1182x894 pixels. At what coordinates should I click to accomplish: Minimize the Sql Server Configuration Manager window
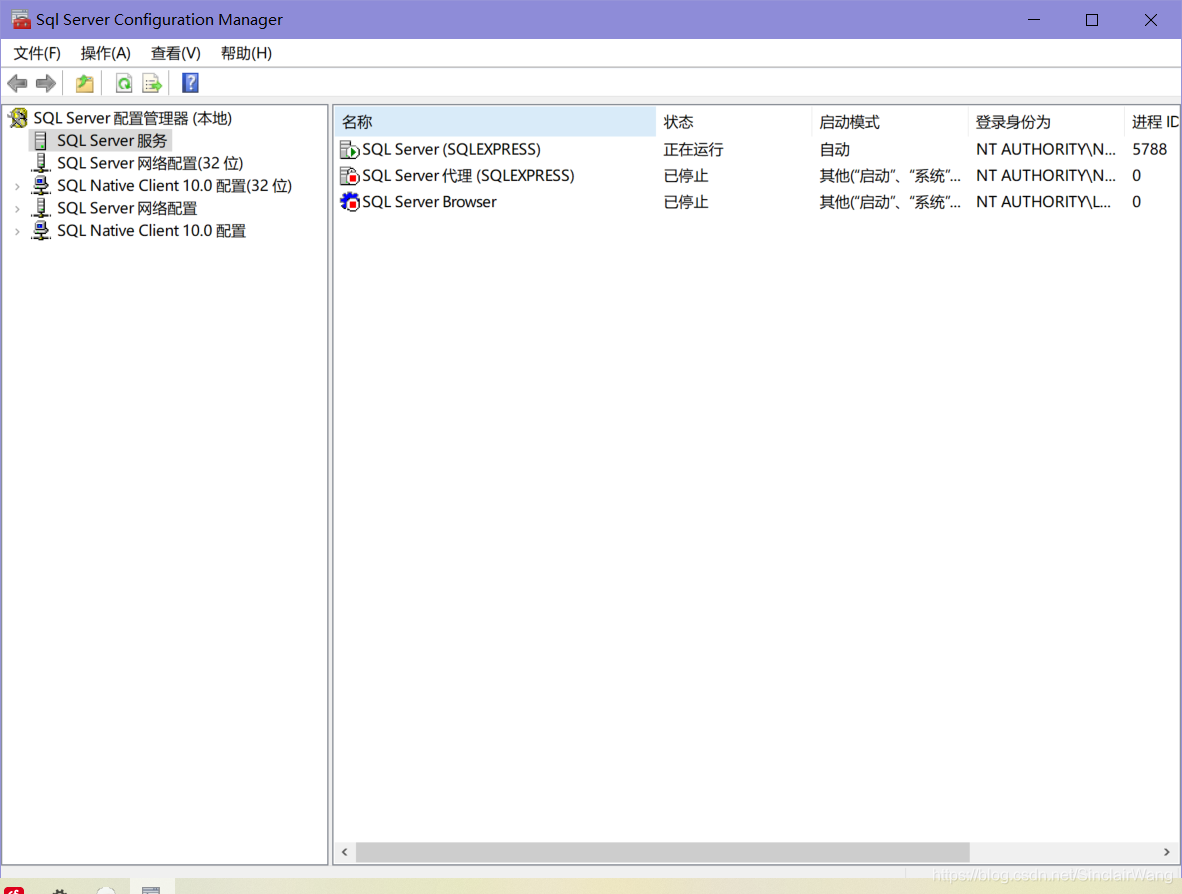pos(1034,20)
